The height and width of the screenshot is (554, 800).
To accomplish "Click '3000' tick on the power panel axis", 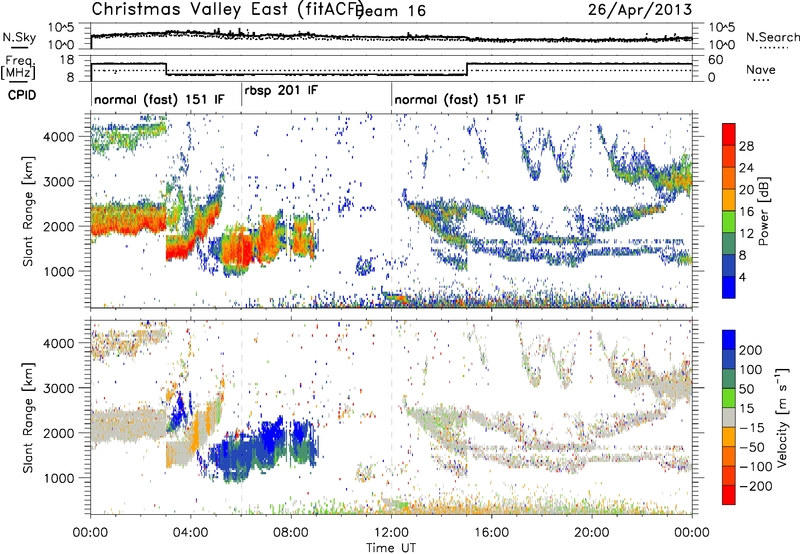I will [x=59, y=182].
